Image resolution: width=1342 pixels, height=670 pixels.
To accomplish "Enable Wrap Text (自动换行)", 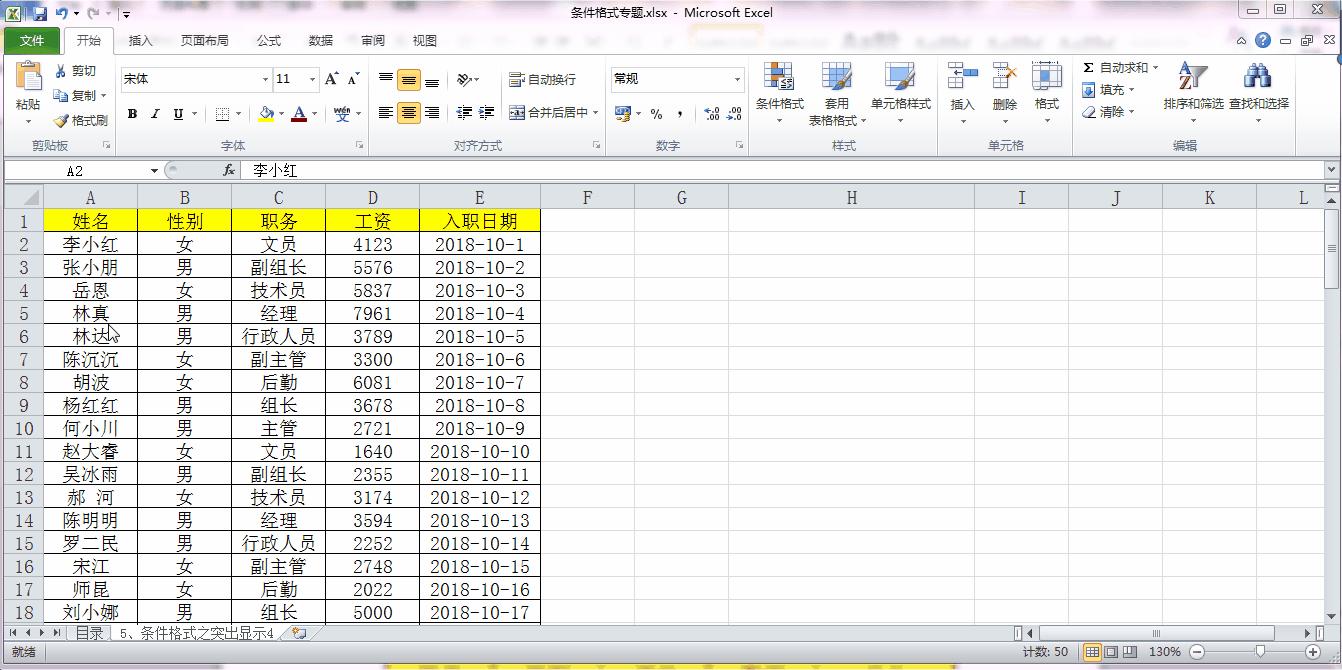I will pos(543,77).
